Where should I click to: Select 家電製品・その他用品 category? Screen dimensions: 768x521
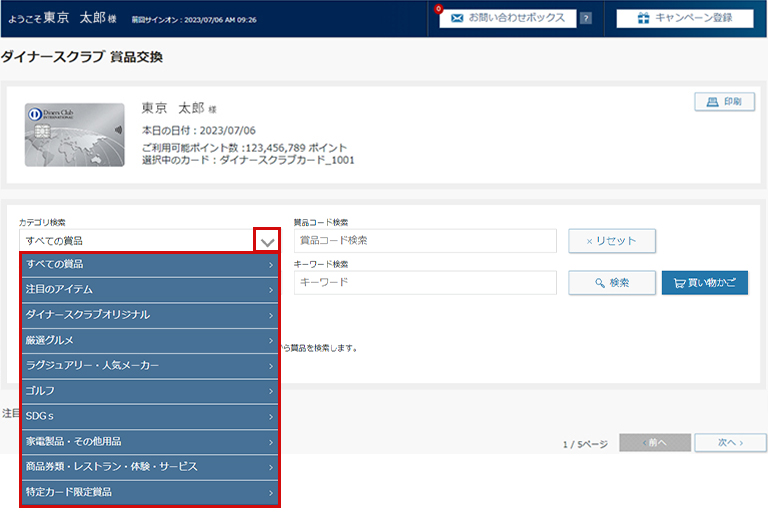150,441
